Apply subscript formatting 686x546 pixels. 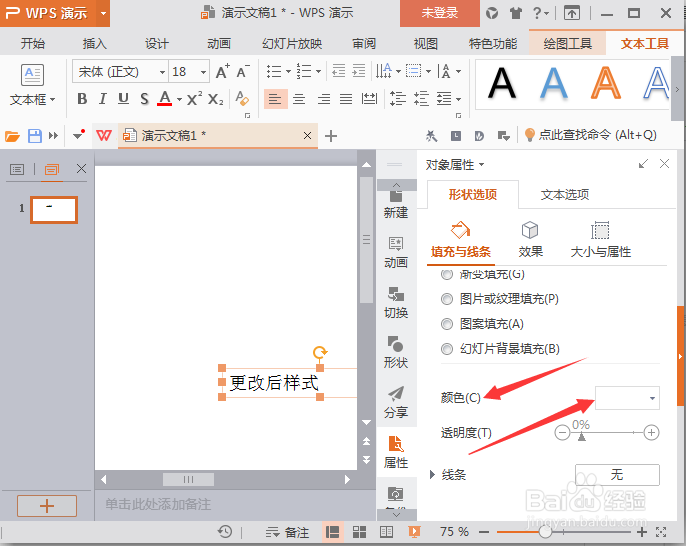pyautogui.click(x=215, y=99)
